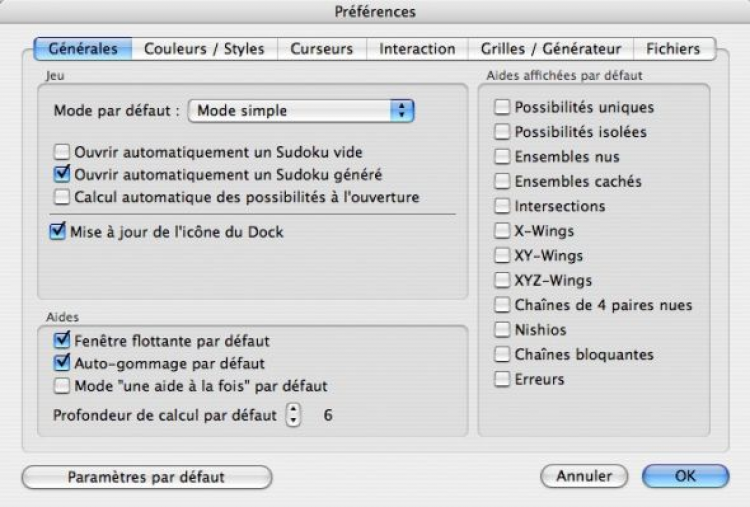Tick the Nishios checkbox
Screen dimensions: 750x507
(502, 330)
